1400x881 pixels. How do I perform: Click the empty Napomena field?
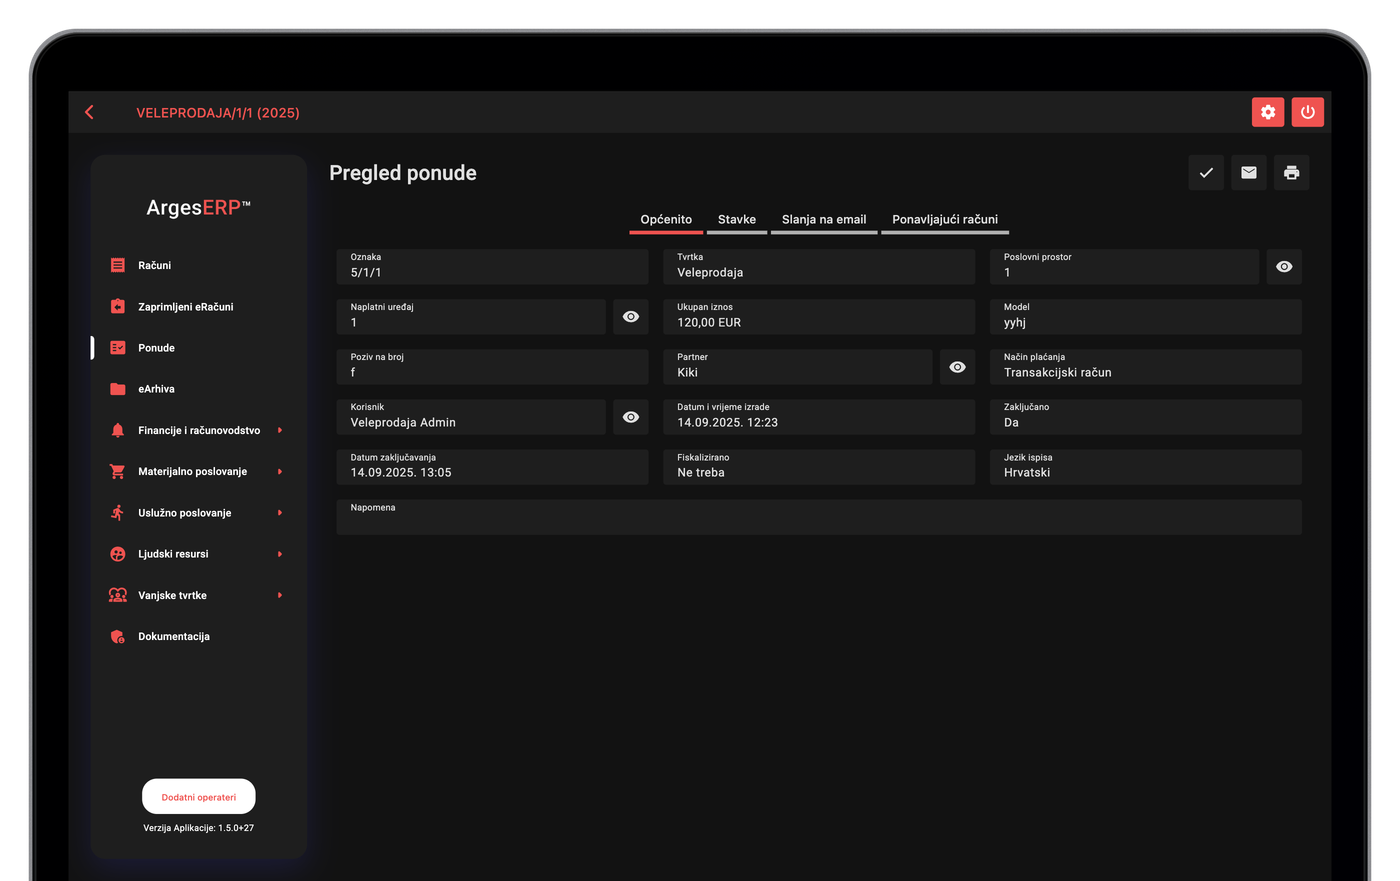819,517
